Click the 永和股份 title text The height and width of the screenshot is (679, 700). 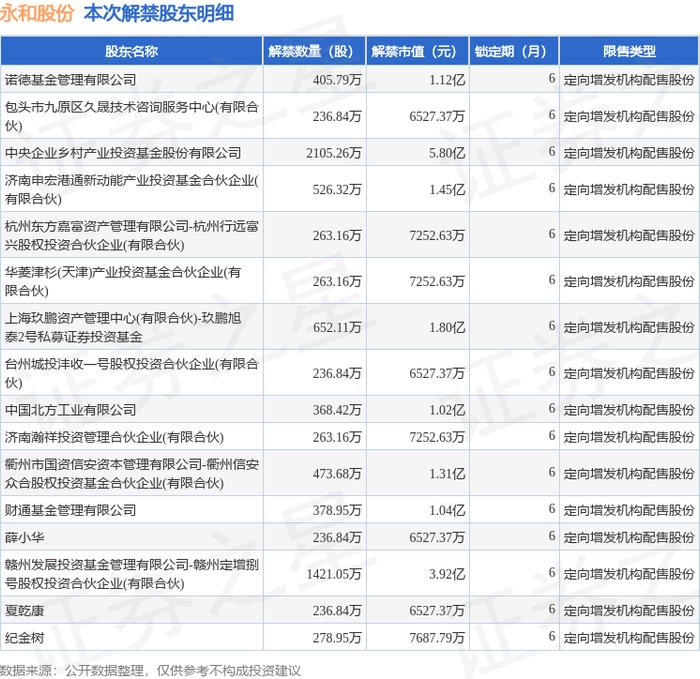click(x=37, y=13)
